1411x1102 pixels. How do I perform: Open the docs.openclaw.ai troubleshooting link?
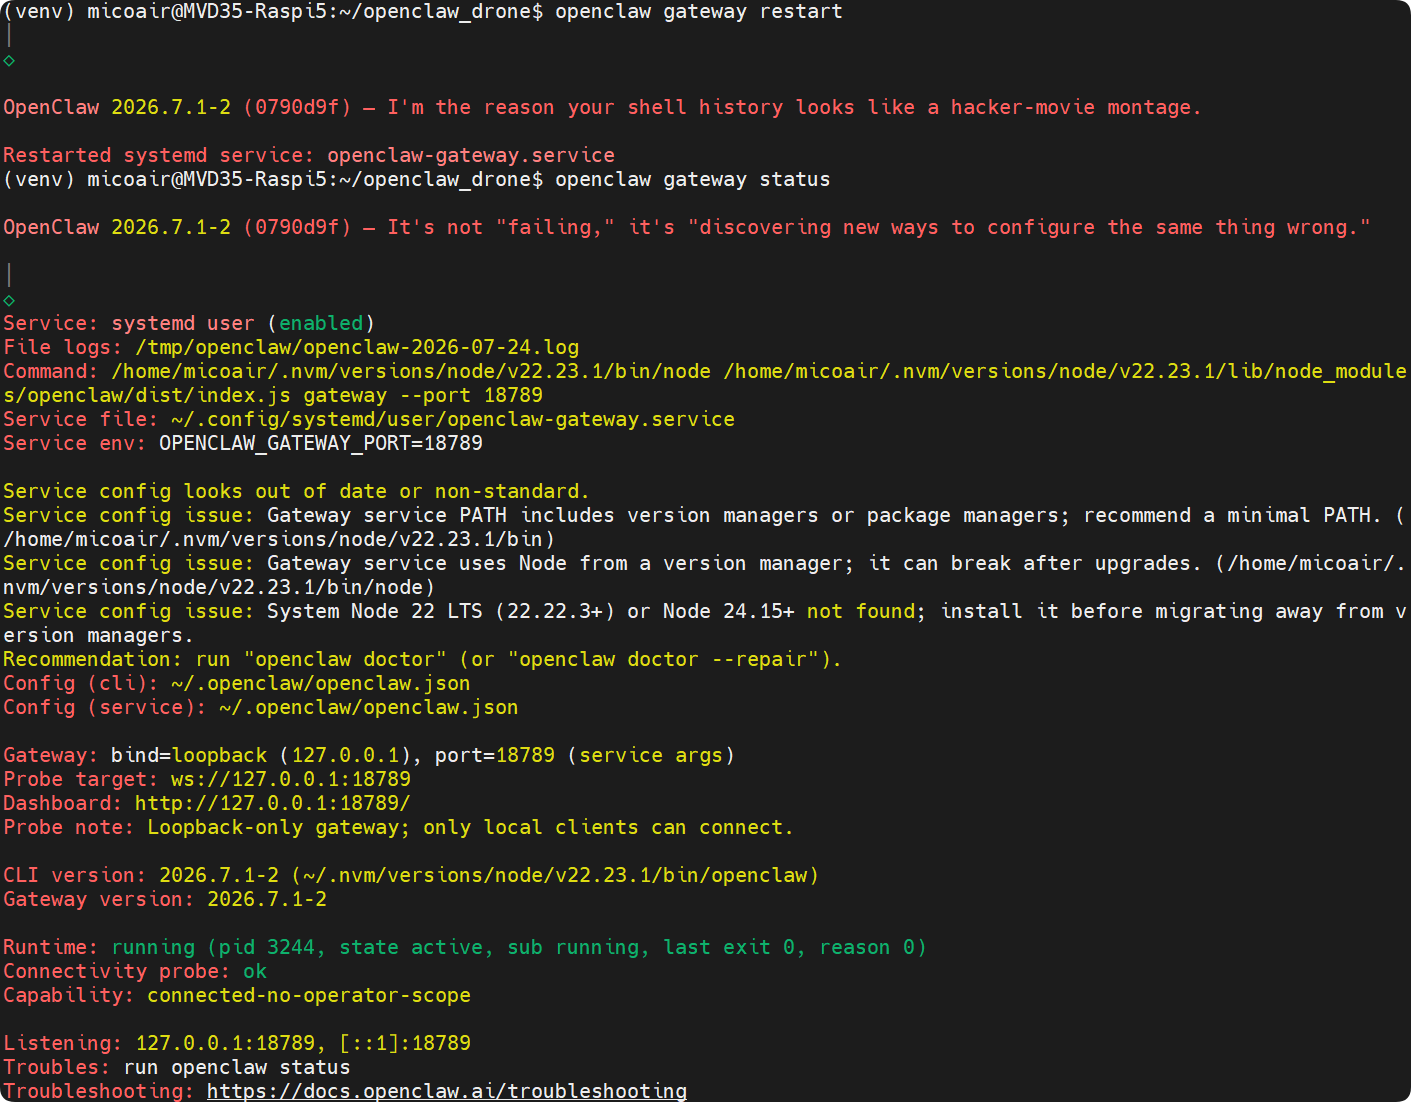[x=447, y=1091]
